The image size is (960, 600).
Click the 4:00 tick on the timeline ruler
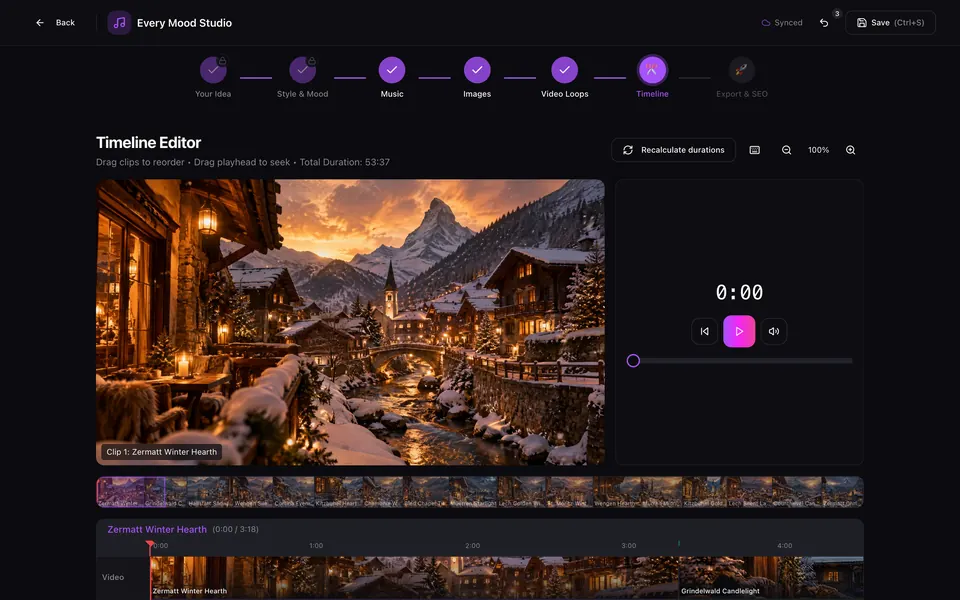[784, 546]
